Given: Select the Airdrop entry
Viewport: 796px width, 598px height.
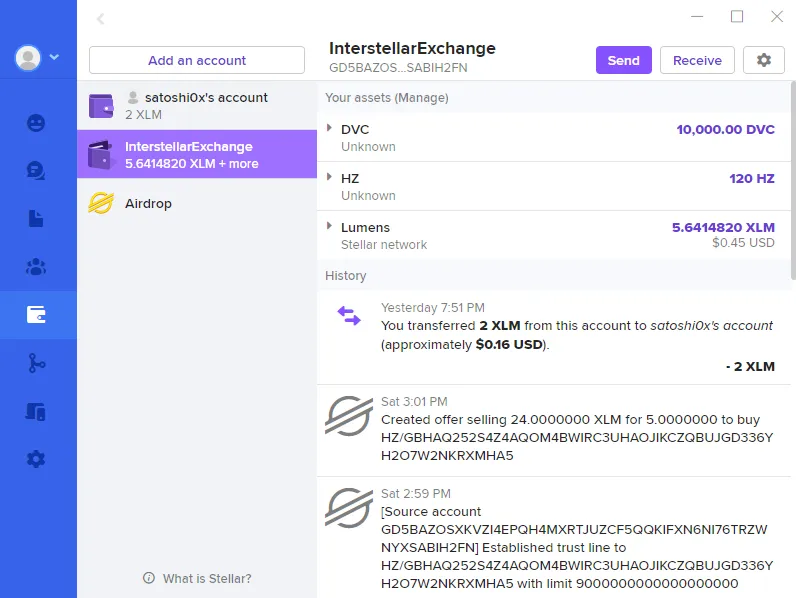Looking at the screenshot, I should [x=197, y=203].
